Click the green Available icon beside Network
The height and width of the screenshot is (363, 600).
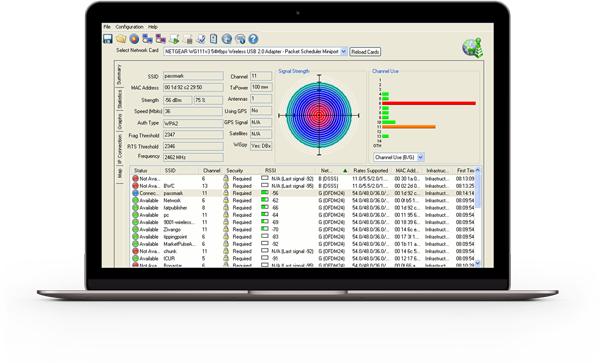[135, 200]
